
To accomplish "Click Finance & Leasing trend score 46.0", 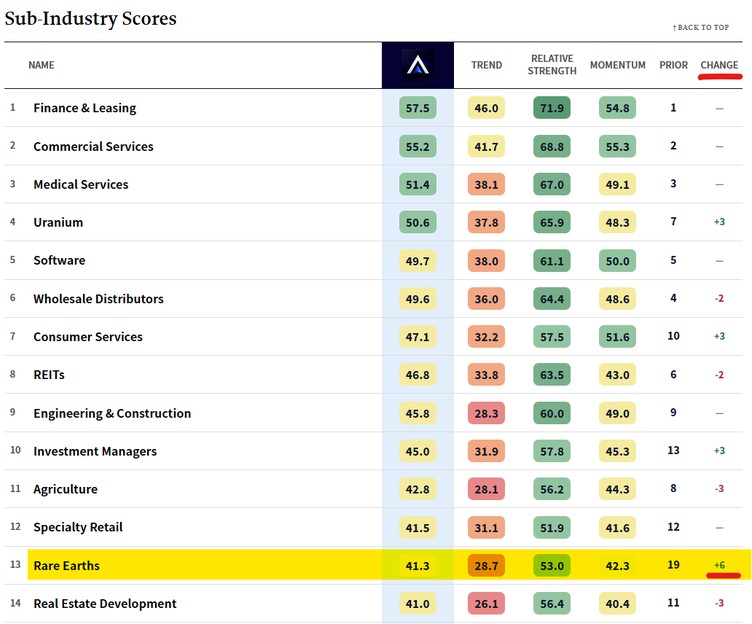I will point(486,108).
